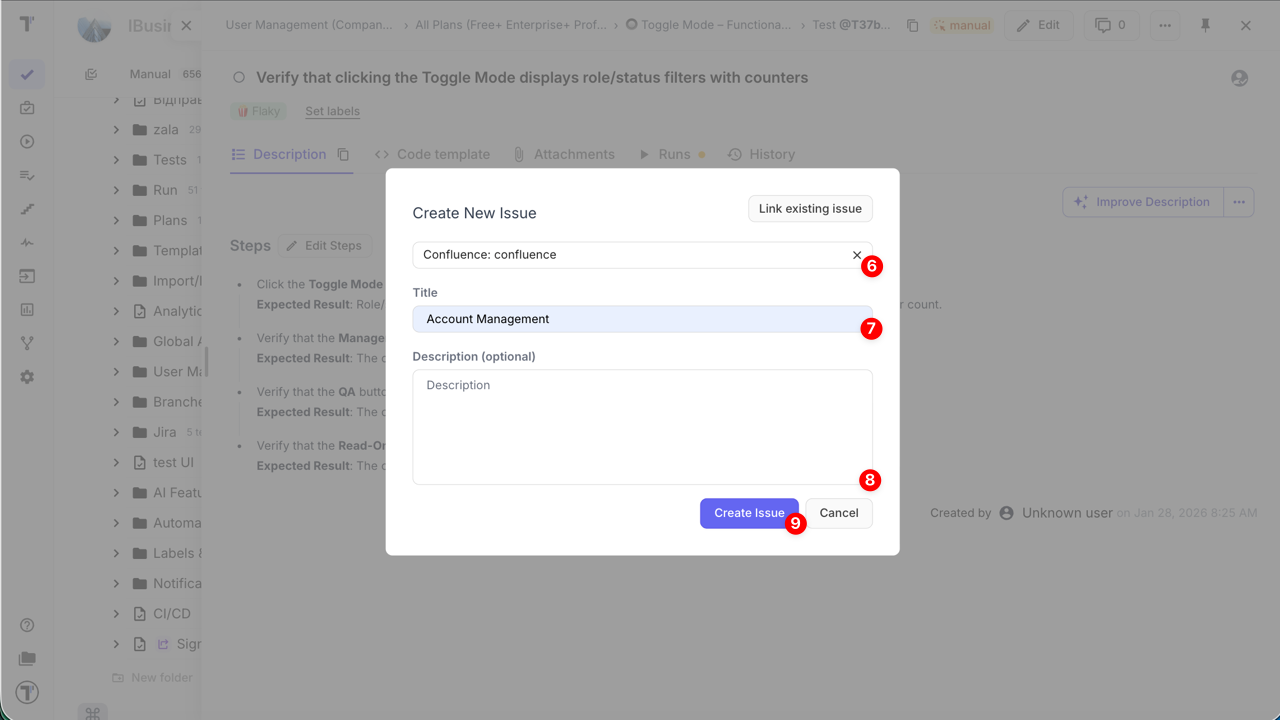
Task: Click the Create Issue button
Action: point(748,513)
